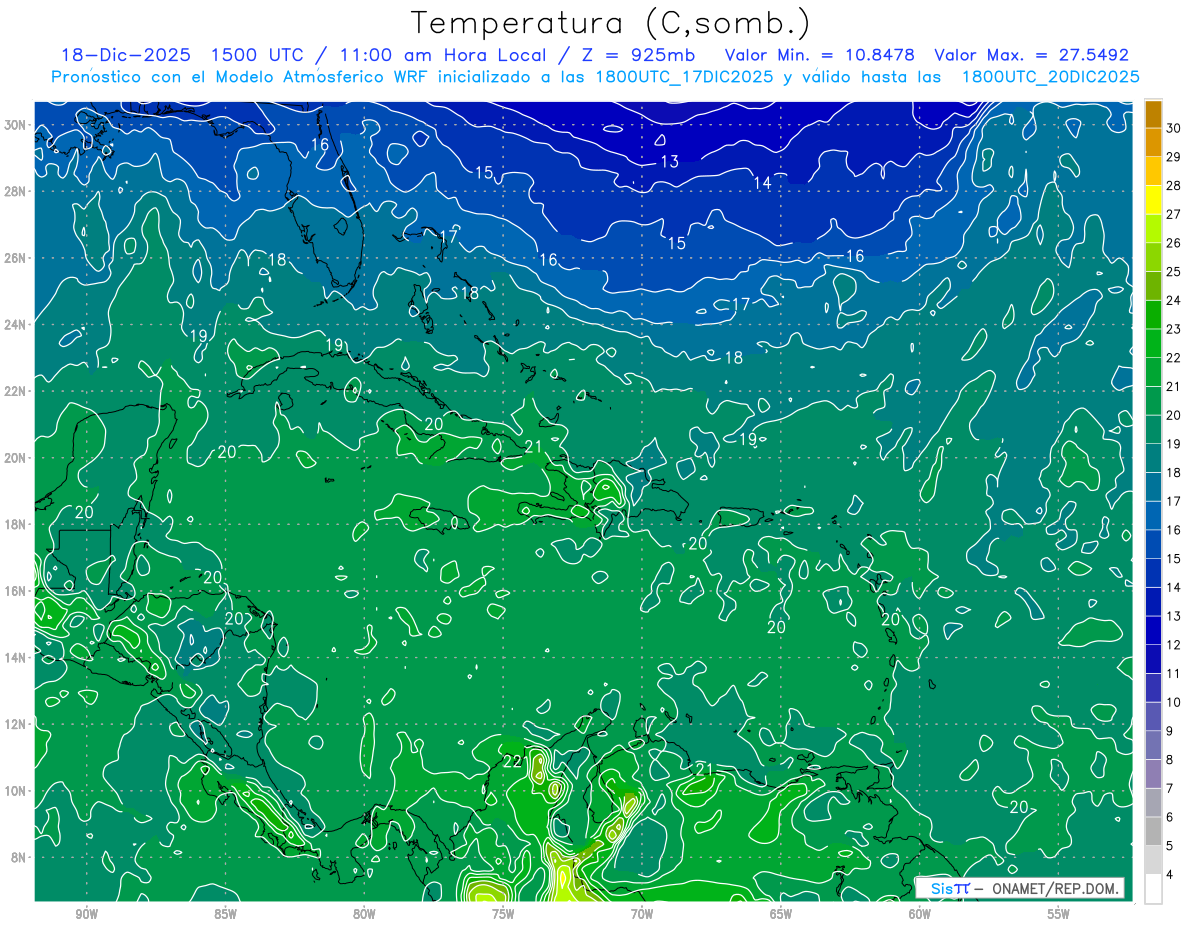Click the 85W longitude axis label
The image size is (1200, 927).
tap(225, 914)
